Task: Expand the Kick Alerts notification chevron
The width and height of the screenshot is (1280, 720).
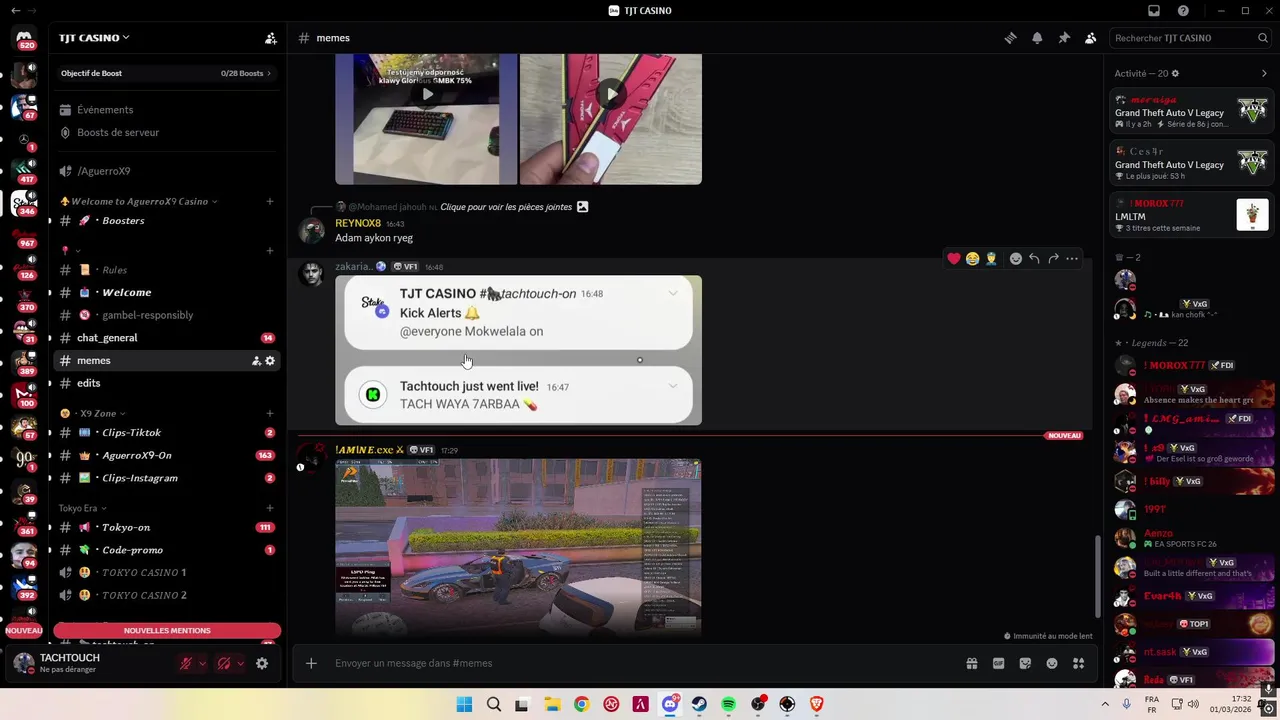Action: point(673,293)
